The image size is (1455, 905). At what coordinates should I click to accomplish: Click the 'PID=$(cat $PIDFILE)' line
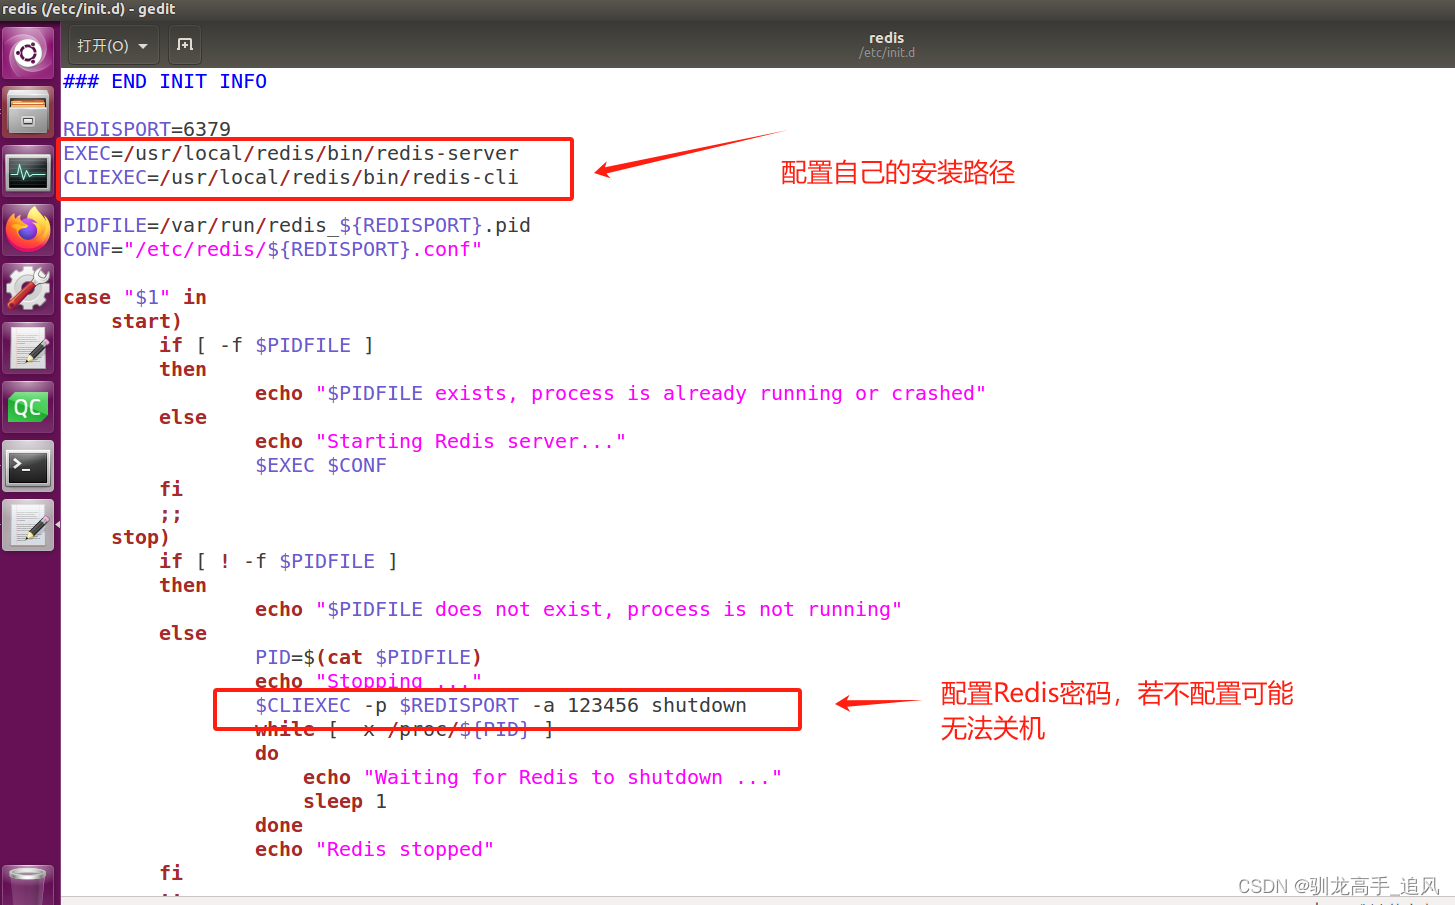(368, 657)
